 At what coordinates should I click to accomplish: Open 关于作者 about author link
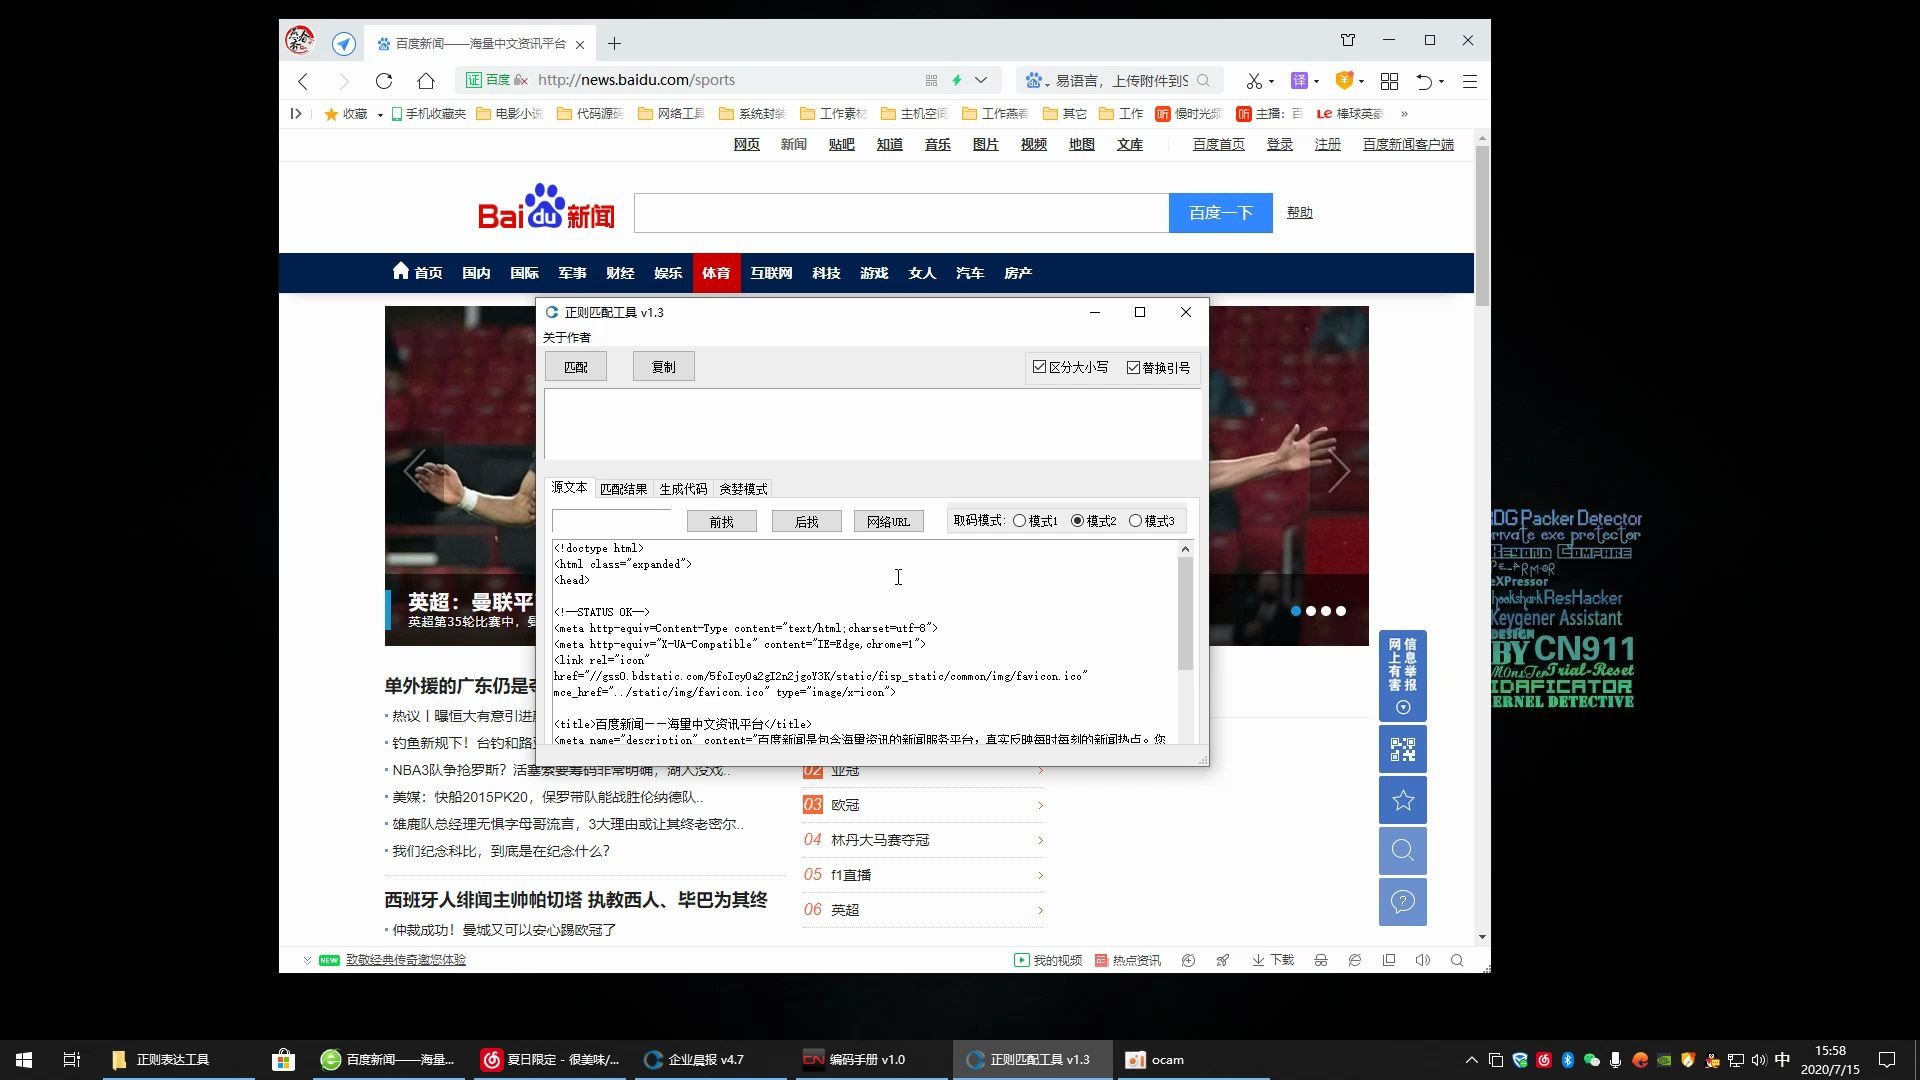click(567, 336)
